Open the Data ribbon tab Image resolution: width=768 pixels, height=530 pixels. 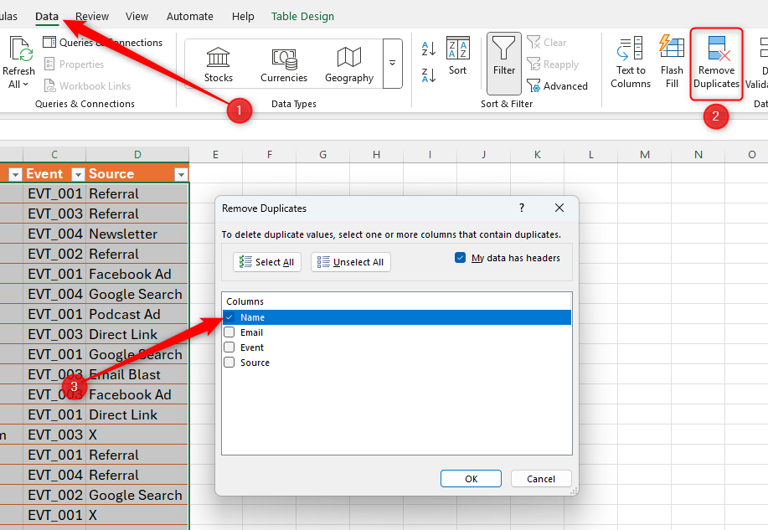point(47,16)
